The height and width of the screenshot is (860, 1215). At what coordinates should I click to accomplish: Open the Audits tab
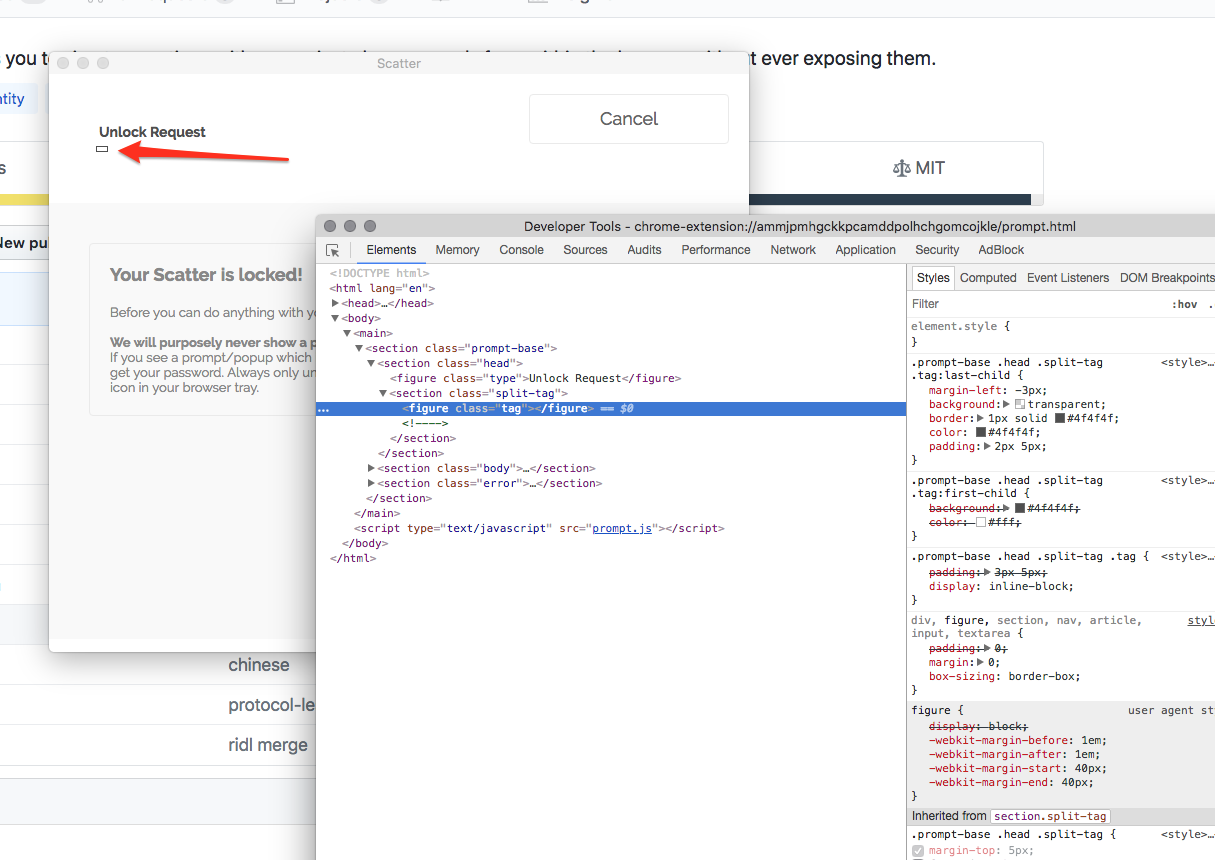(x=644, y=250)
